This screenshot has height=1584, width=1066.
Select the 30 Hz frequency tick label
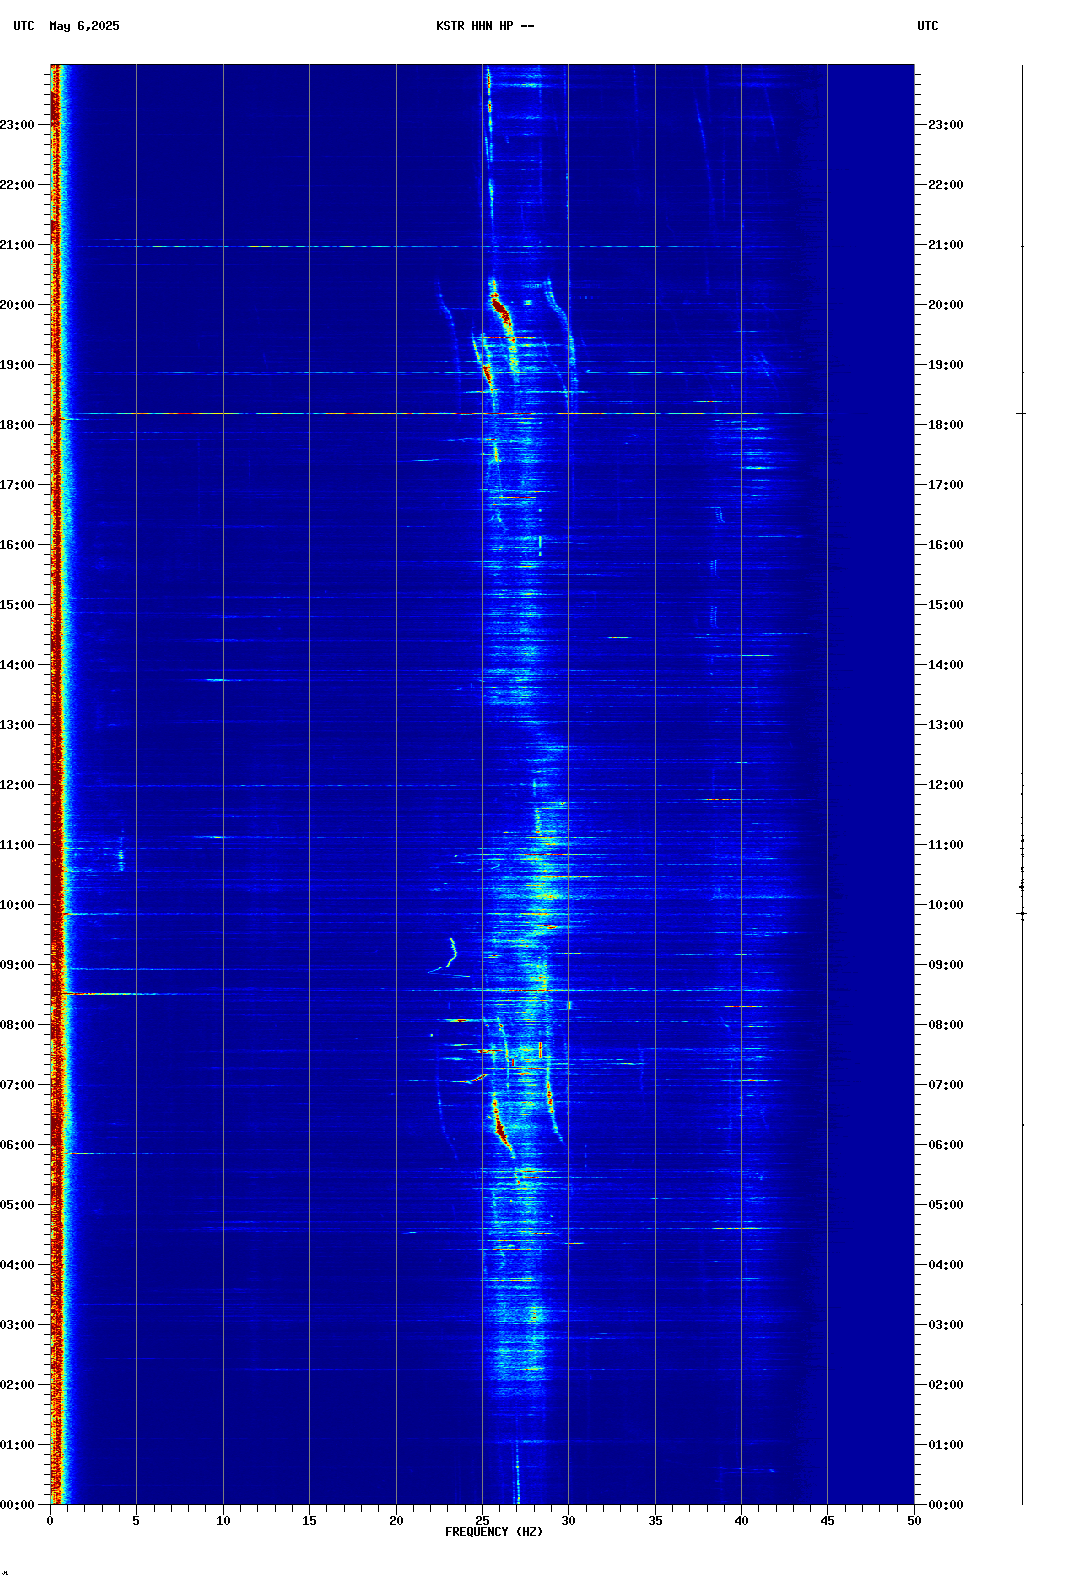pyautogui.click(x=568, y=1521)
